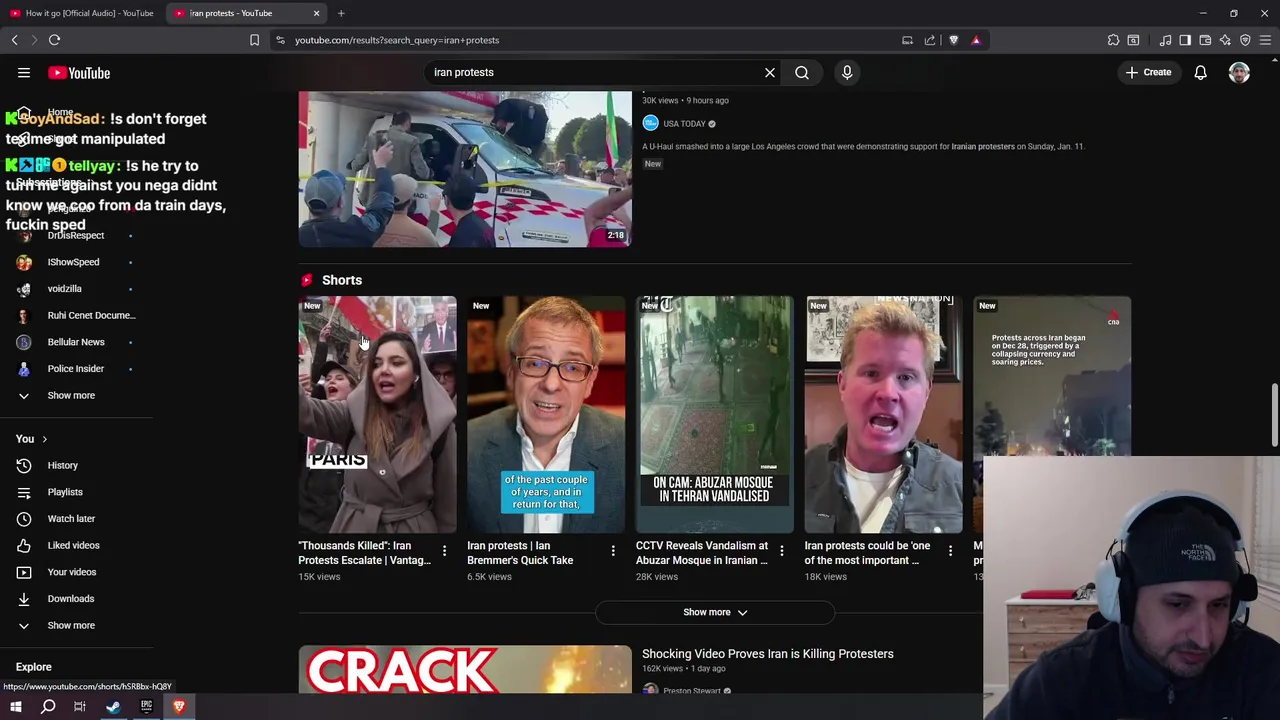Screen dimensions: 1280x720
Task: Open the 'You' section chevron
Action: pyautogui.click(x=44, y=439)
